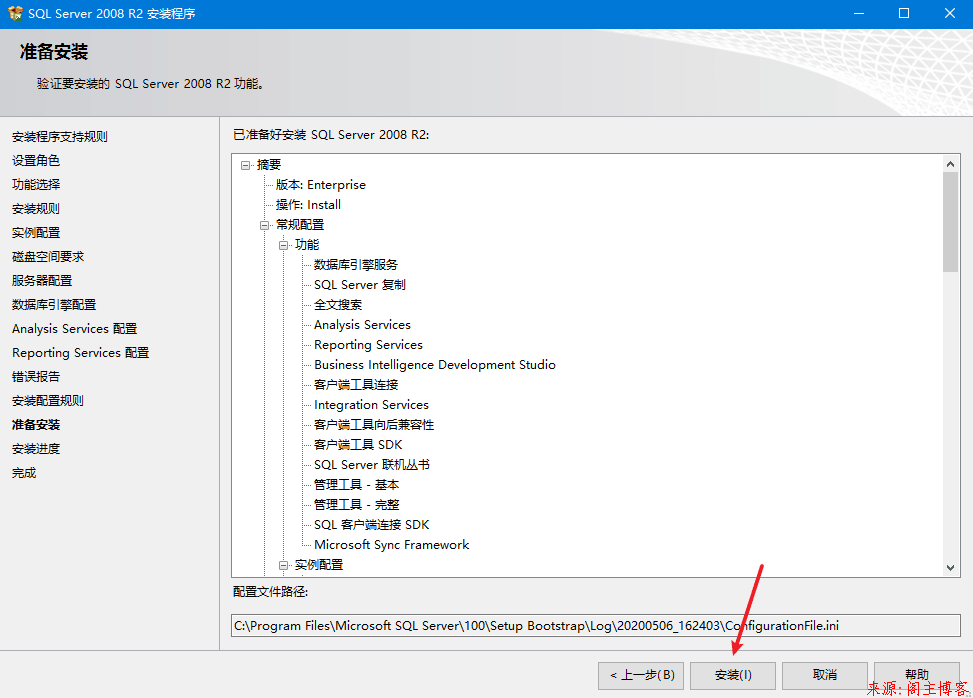Select Business Intelligence Development Studio row
Image resolution: width=973 pixels, height=698 pixels.
(x=435, y=365)
